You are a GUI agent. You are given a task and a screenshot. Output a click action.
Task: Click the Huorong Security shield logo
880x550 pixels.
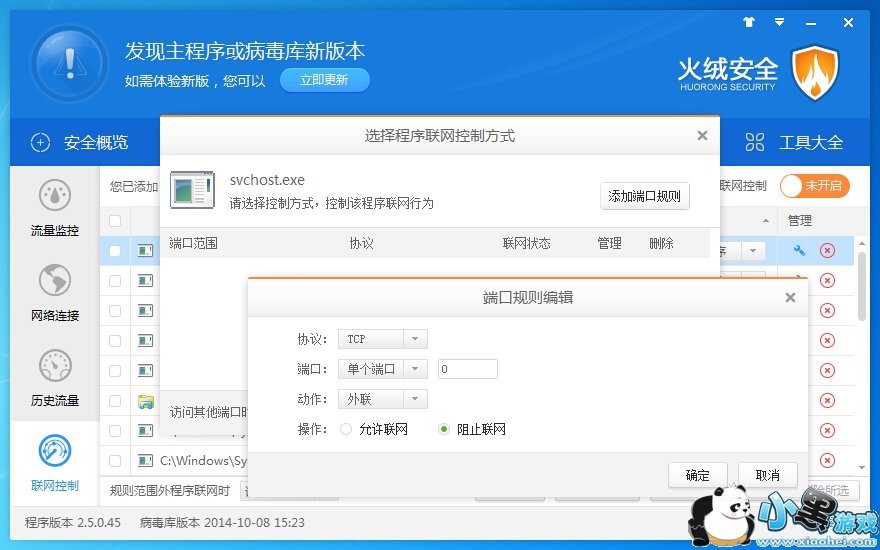815,73
